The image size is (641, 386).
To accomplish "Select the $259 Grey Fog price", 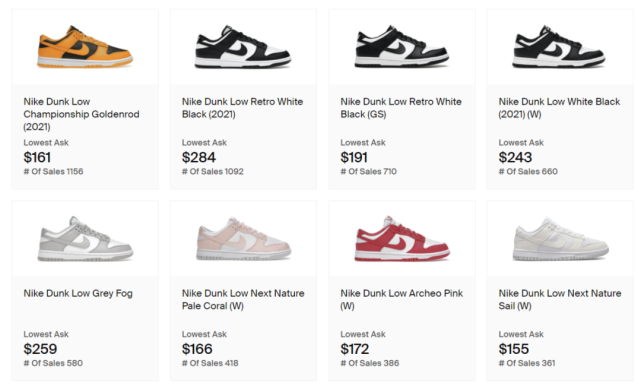I will (x=40, y=349).
